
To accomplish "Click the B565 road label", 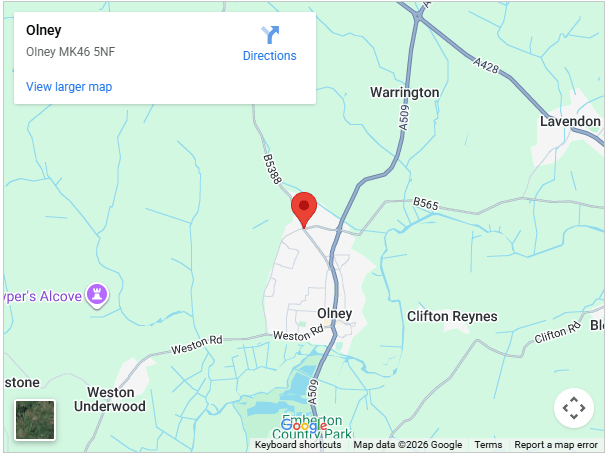I will coord(426,203).
